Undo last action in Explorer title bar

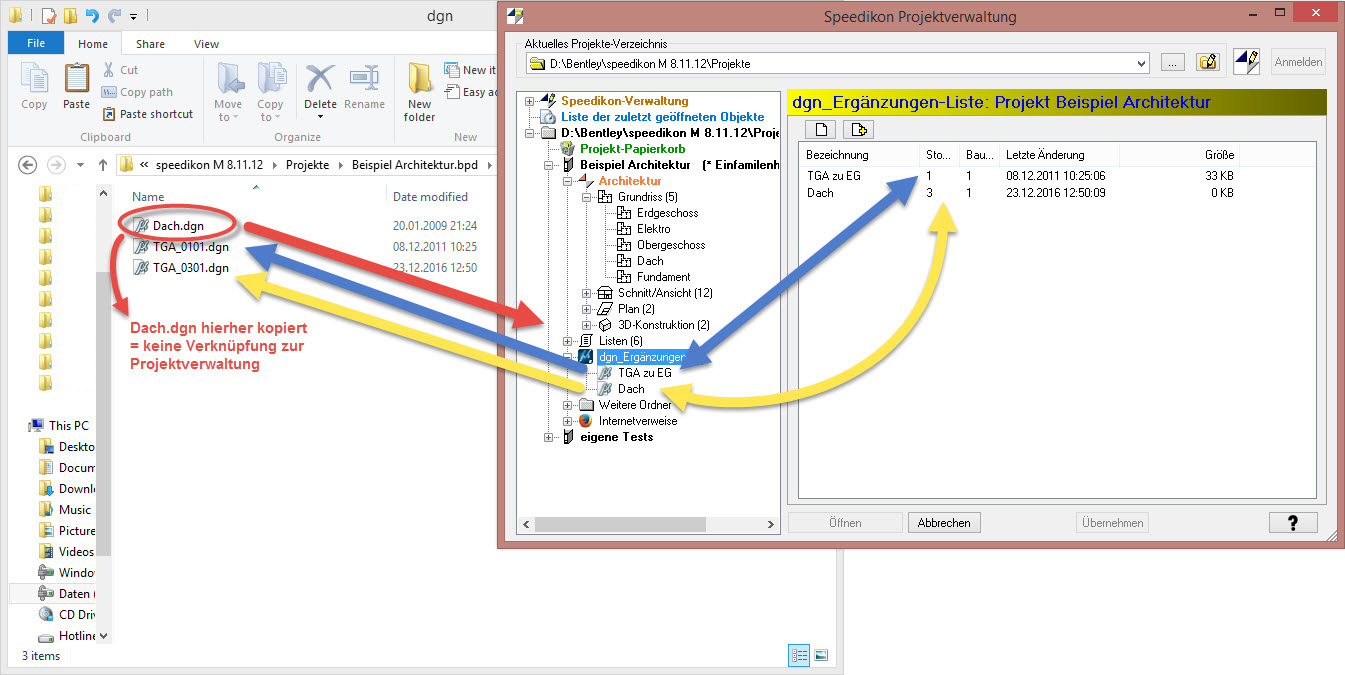tap(92, 16)
